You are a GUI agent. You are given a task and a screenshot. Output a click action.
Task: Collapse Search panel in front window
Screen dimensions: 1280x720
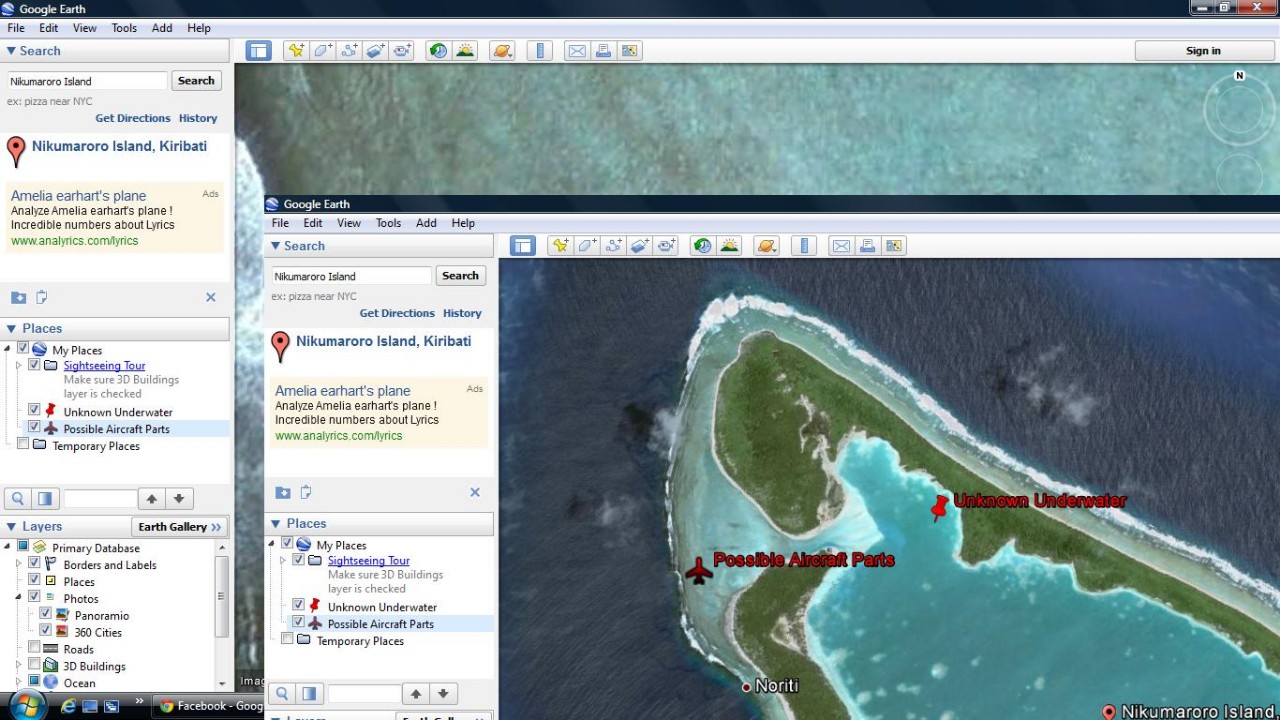click(275, 246)
